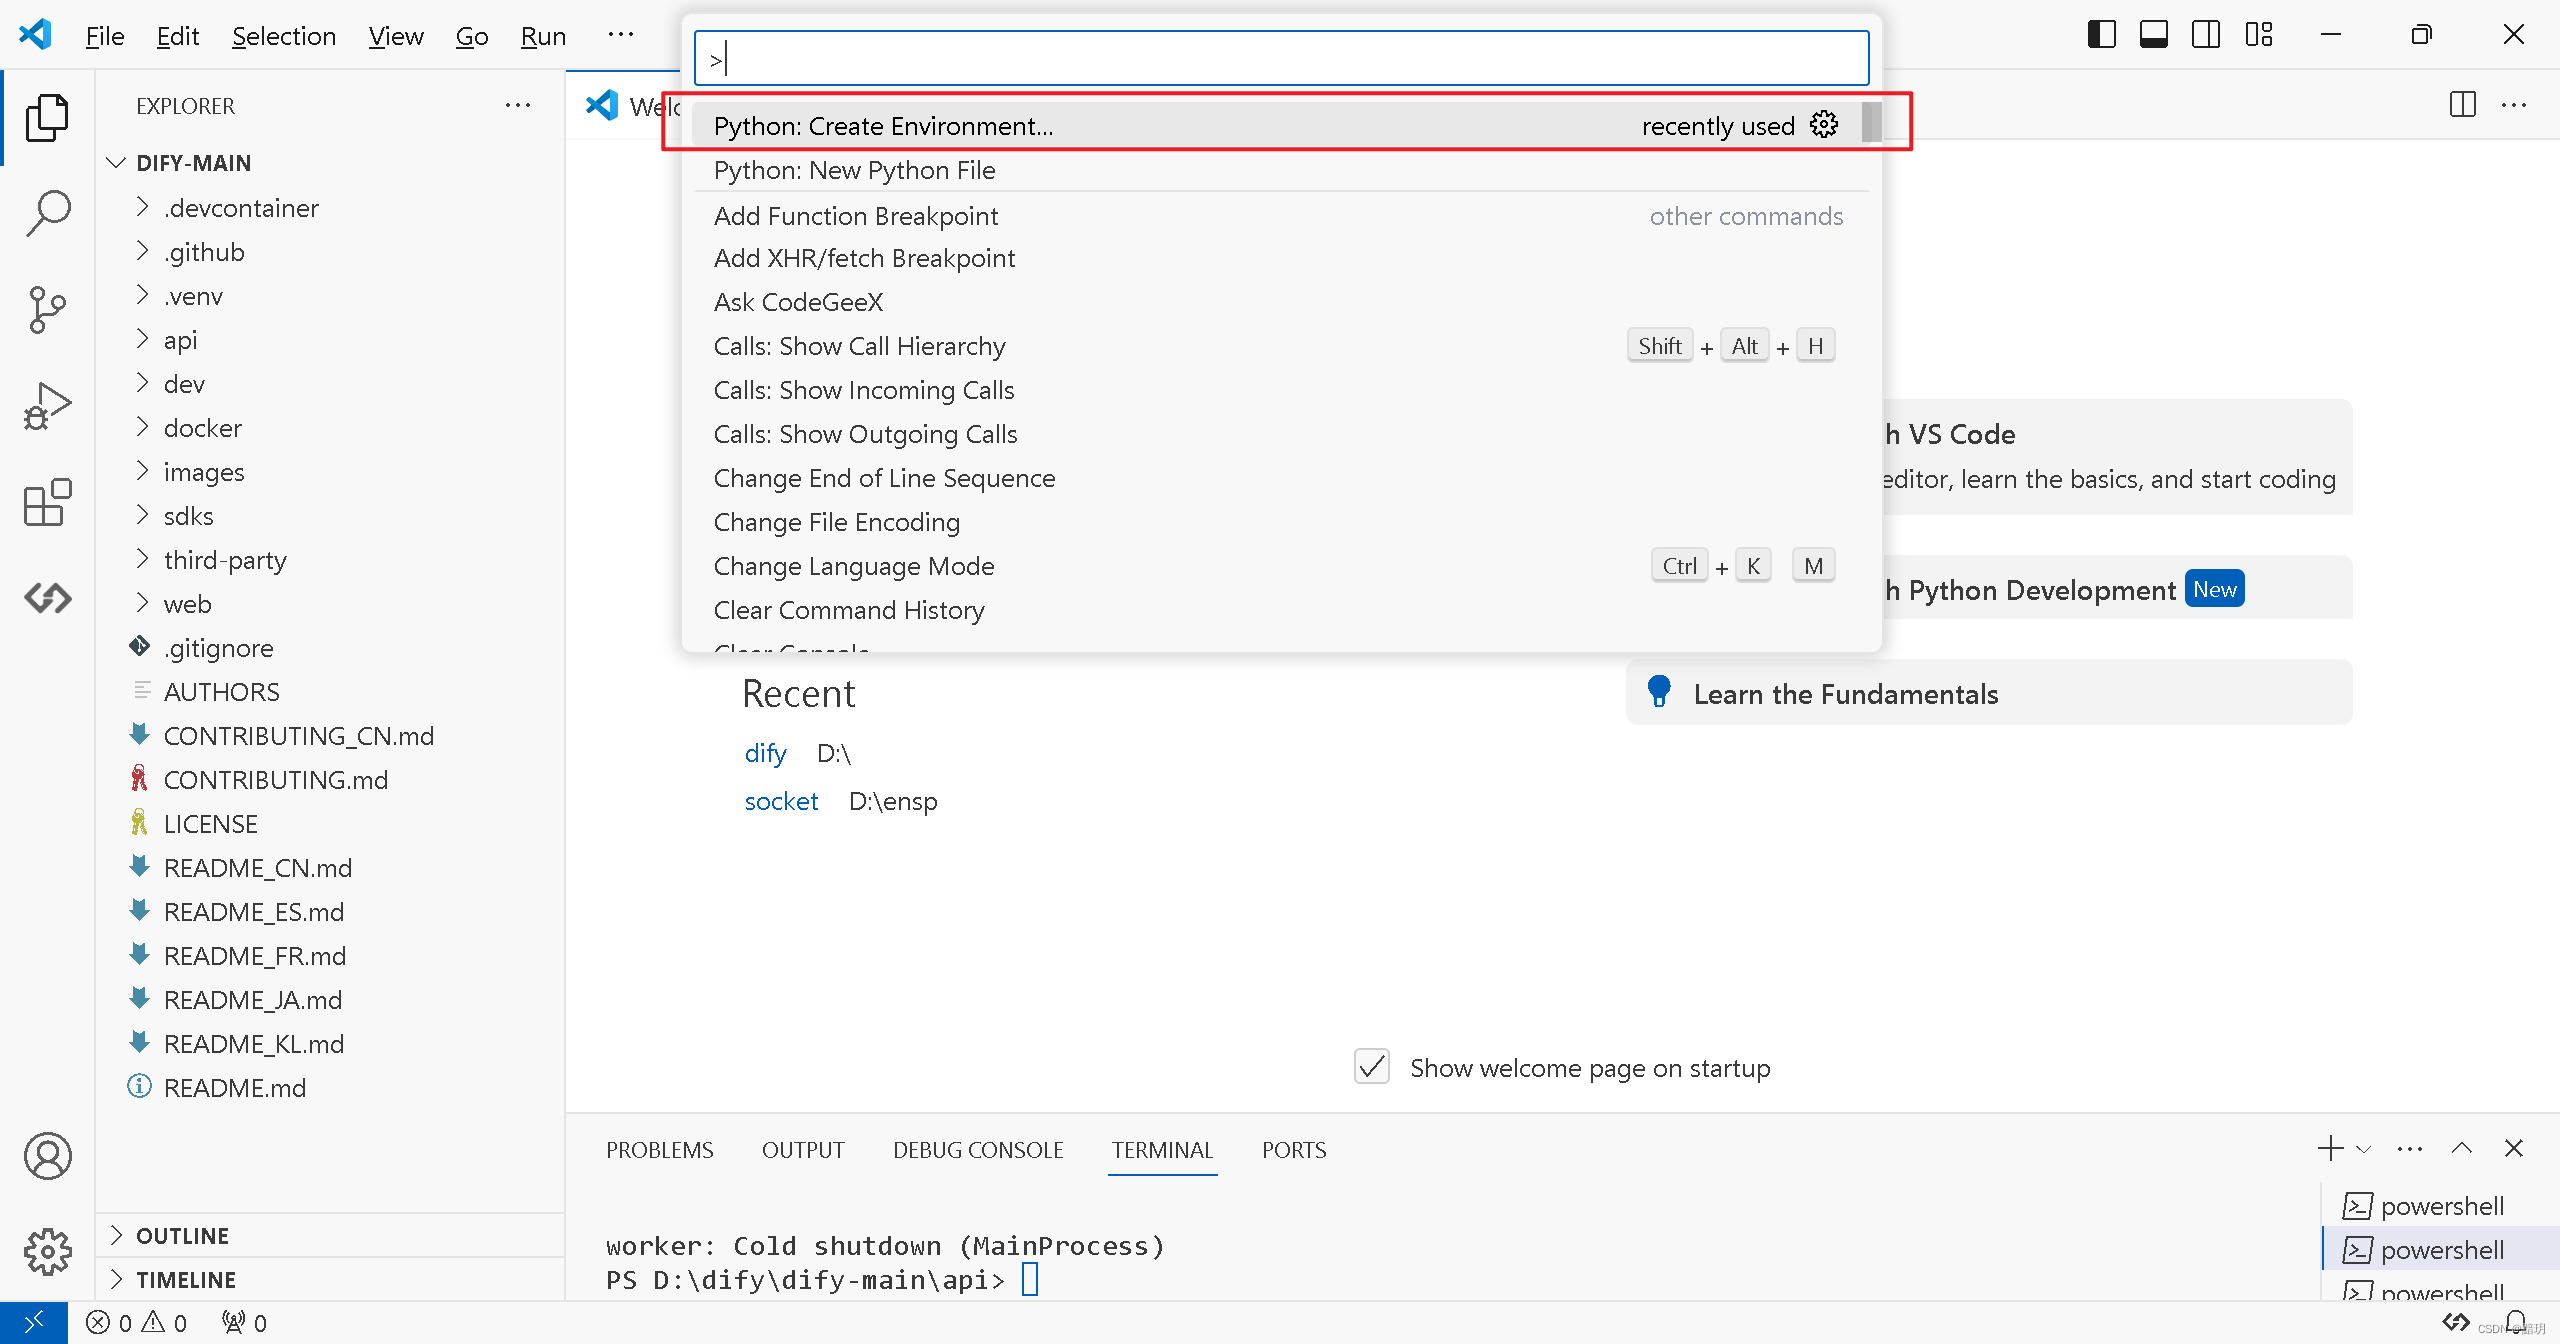This screenshot has height=1344, width=2560.
Task: Click gear icon on Create Environment row
Action: 1824,125
